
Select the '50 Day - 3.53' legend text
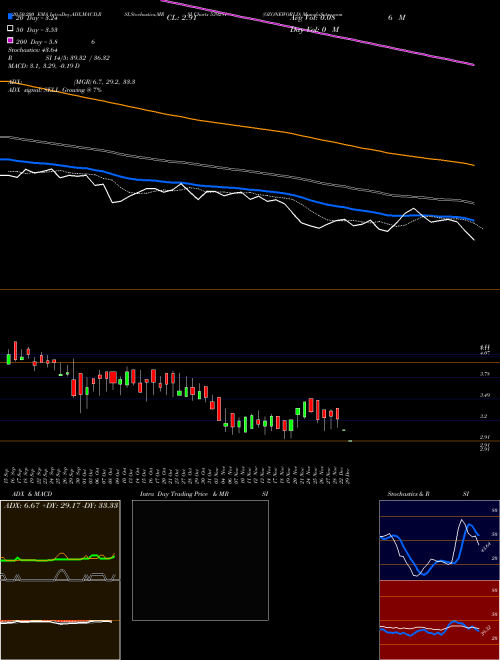tap(37, 30)
